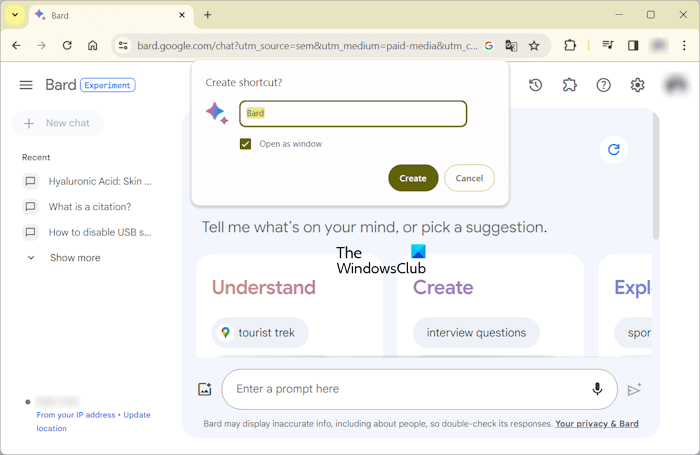Open Bard help question-mark icon
Screen dimensions: 700x455
pyautogui.click(x=604, y=85)
